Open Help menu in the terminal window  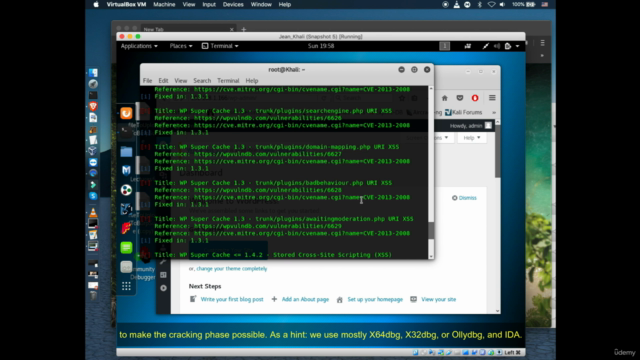point(251,81)
